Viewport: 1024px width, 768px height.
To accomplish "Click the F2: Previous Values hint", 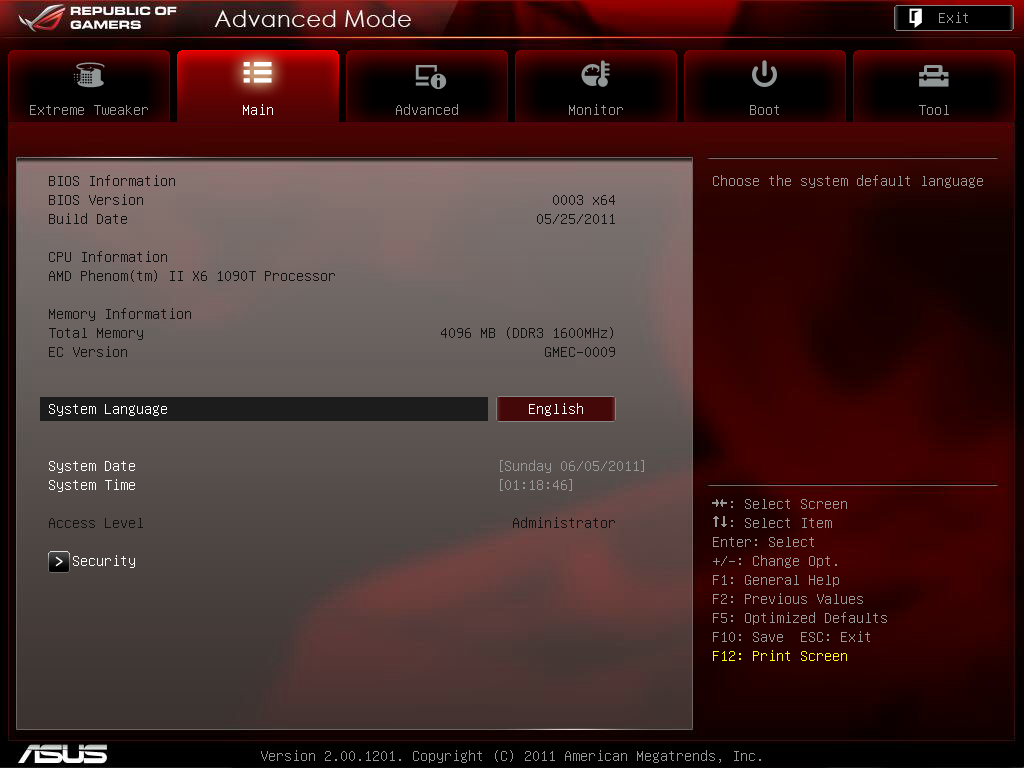I will 788,598.
